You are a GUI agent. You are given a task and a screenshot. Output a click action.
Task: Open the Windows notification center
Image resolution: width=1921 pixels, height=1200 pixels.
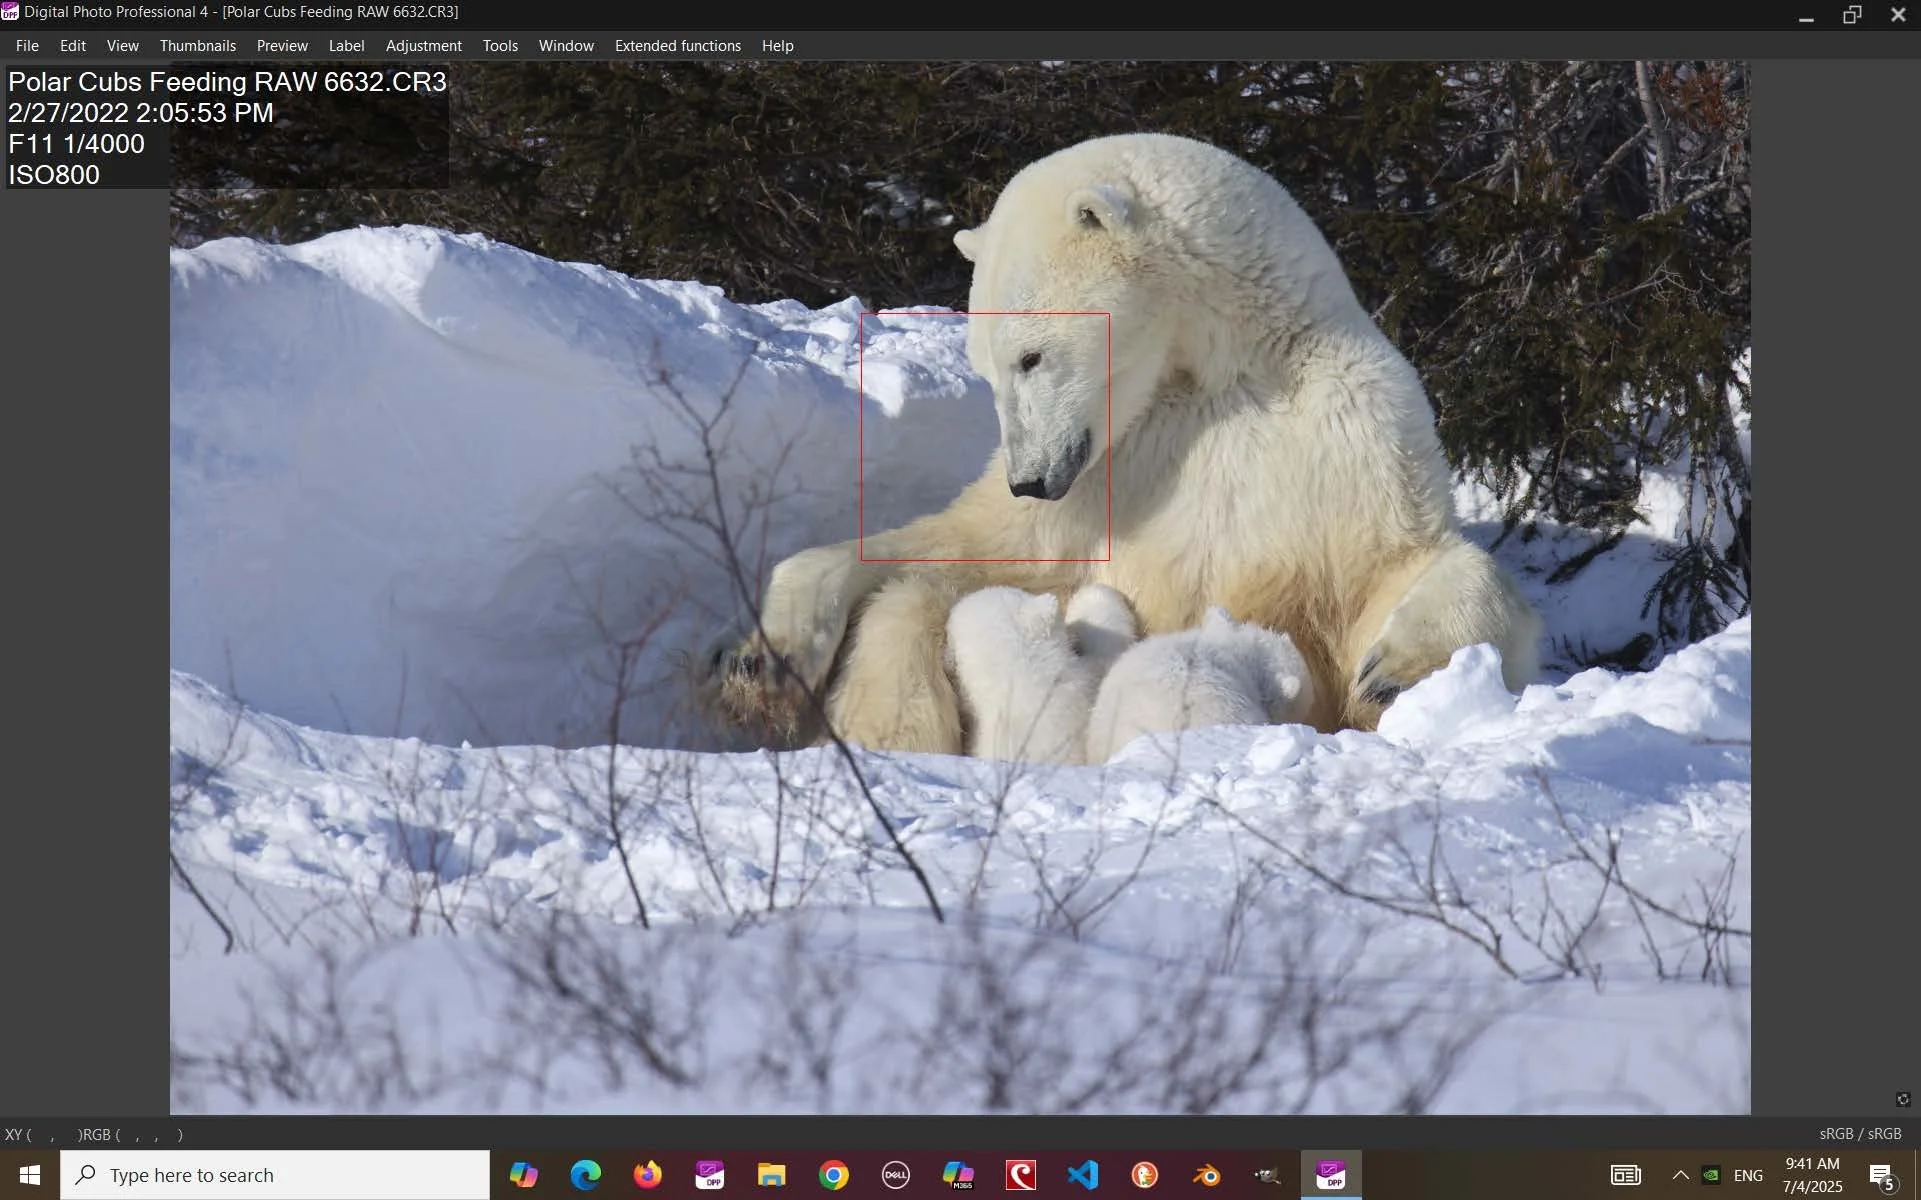coord(1881,1176)
